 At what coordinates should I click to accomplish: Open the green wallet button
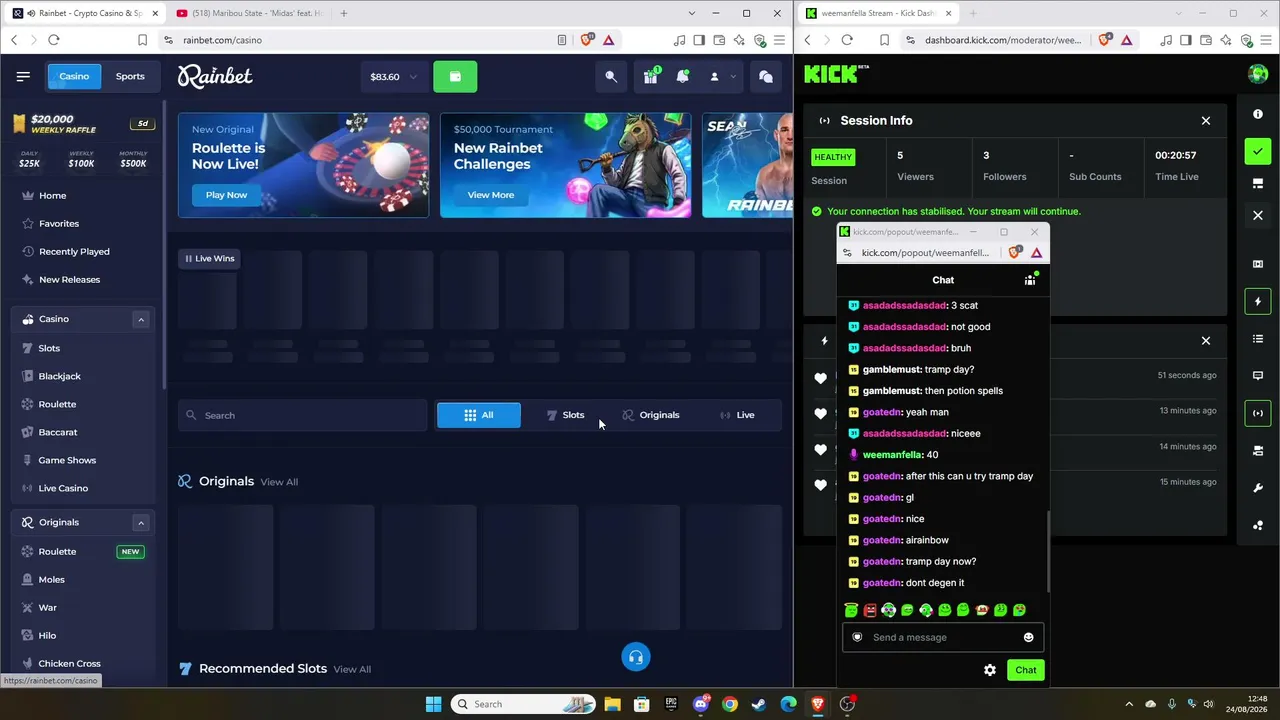tap(455, 77)
